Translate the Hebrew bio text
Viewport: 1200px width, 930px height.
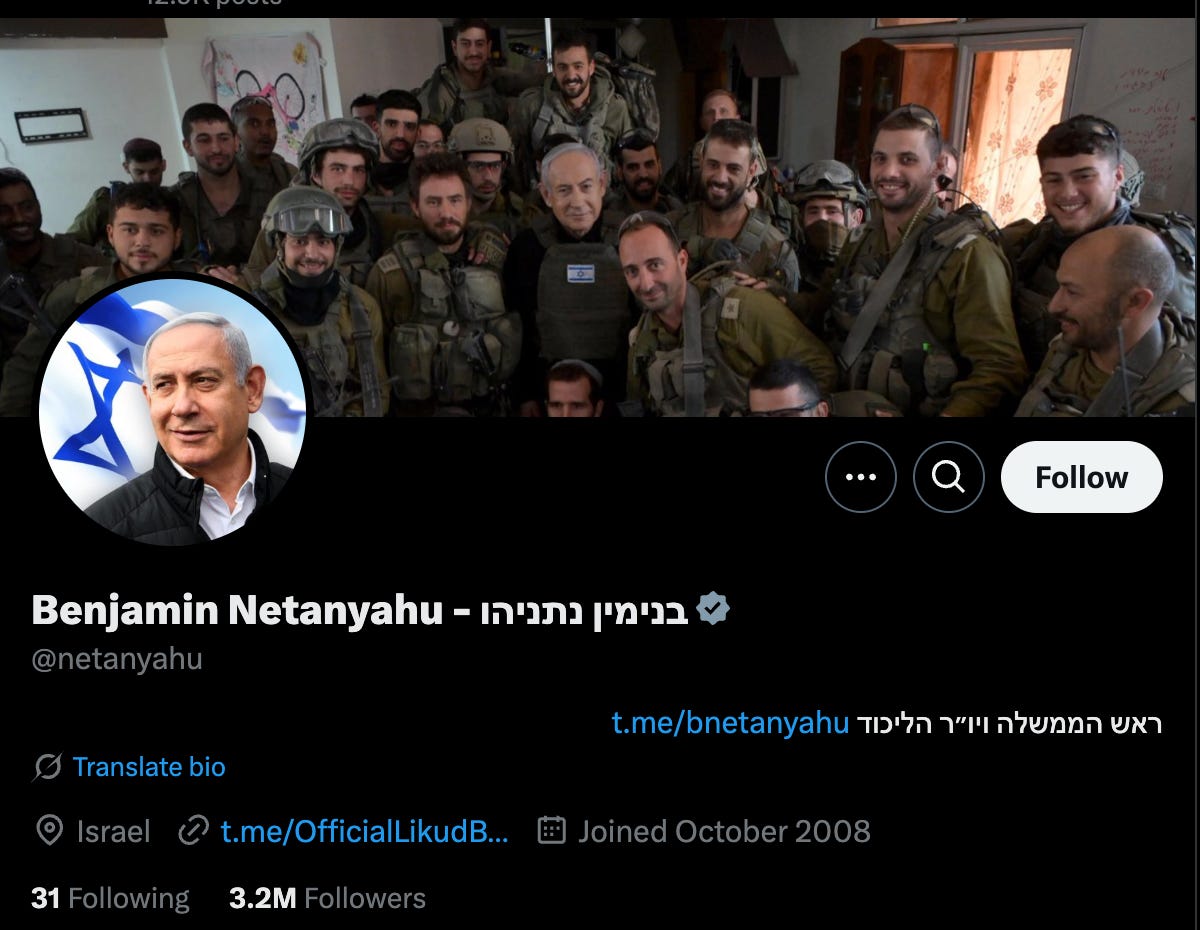[149, 767]
